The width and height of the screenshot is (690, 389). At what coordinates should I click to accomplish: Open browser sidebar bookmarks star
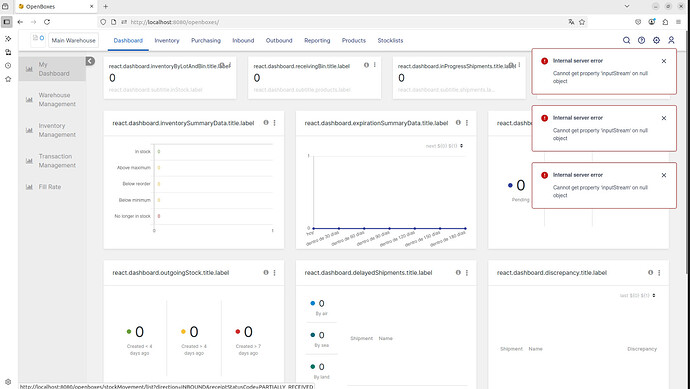tap(7, 79)
